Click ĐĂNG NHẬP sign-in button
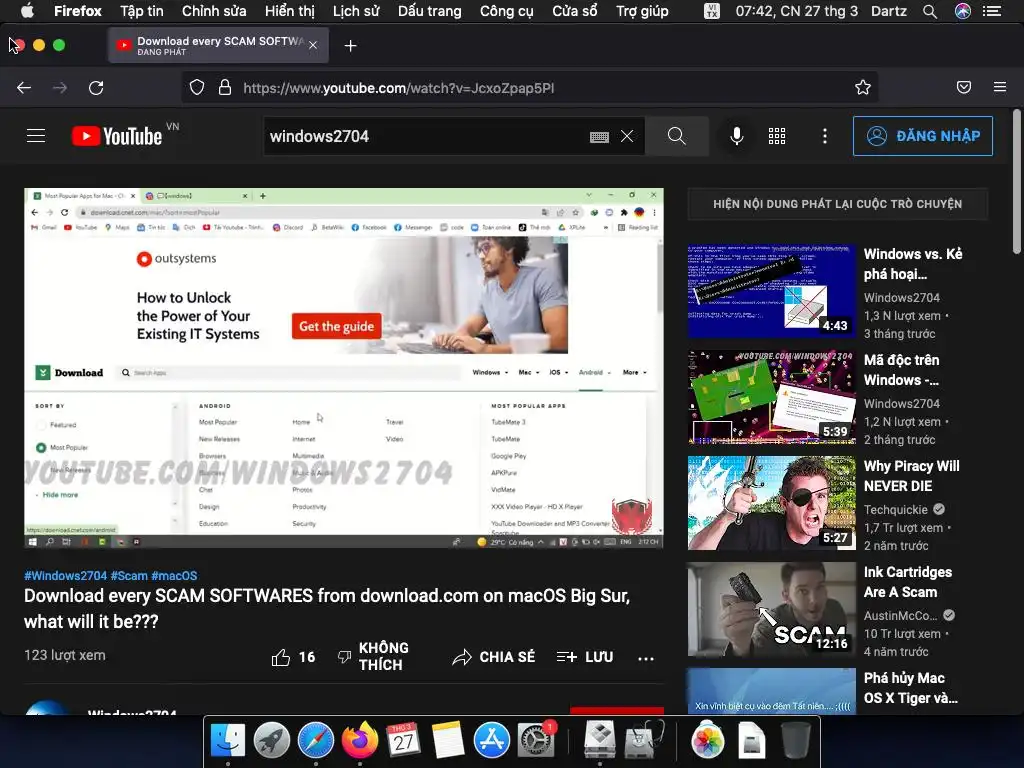The image size is (1024, 768). [x=923, y=136]
